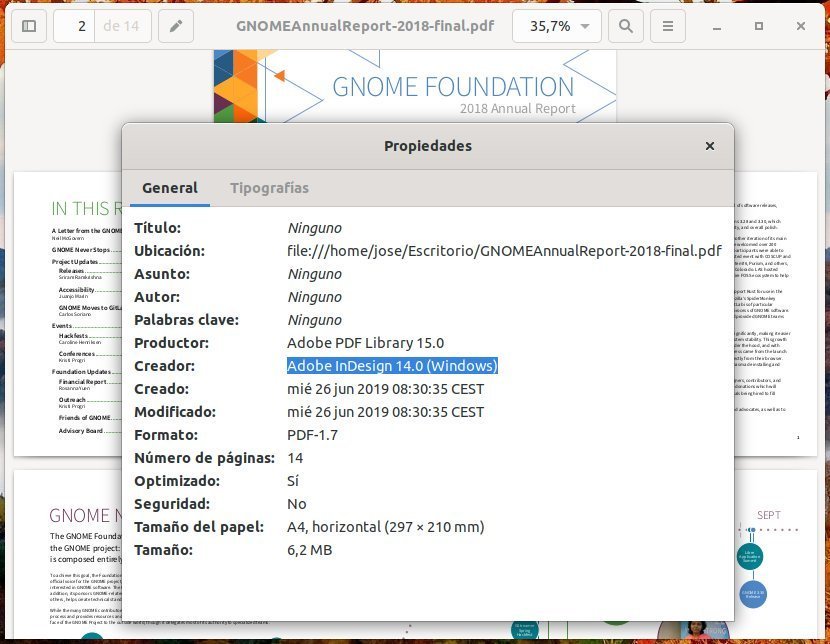Switch to the Tipografías tab
The width and height of the screenshot is (830, 644).
269,188
